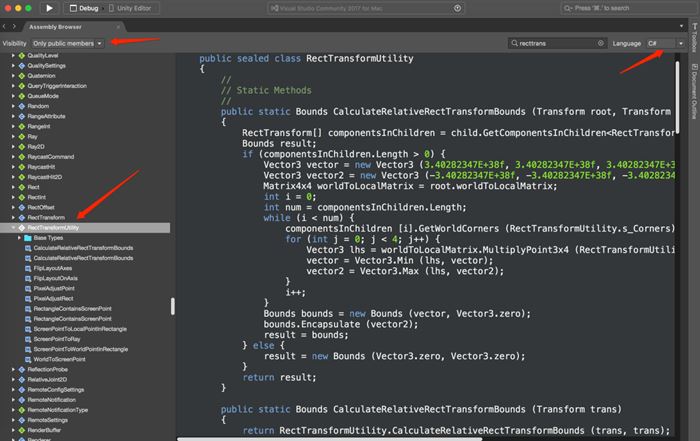This screenshot has height=441, width=700.
Task: Click the Base Types folder icon
Action: [x=27, y=238]
